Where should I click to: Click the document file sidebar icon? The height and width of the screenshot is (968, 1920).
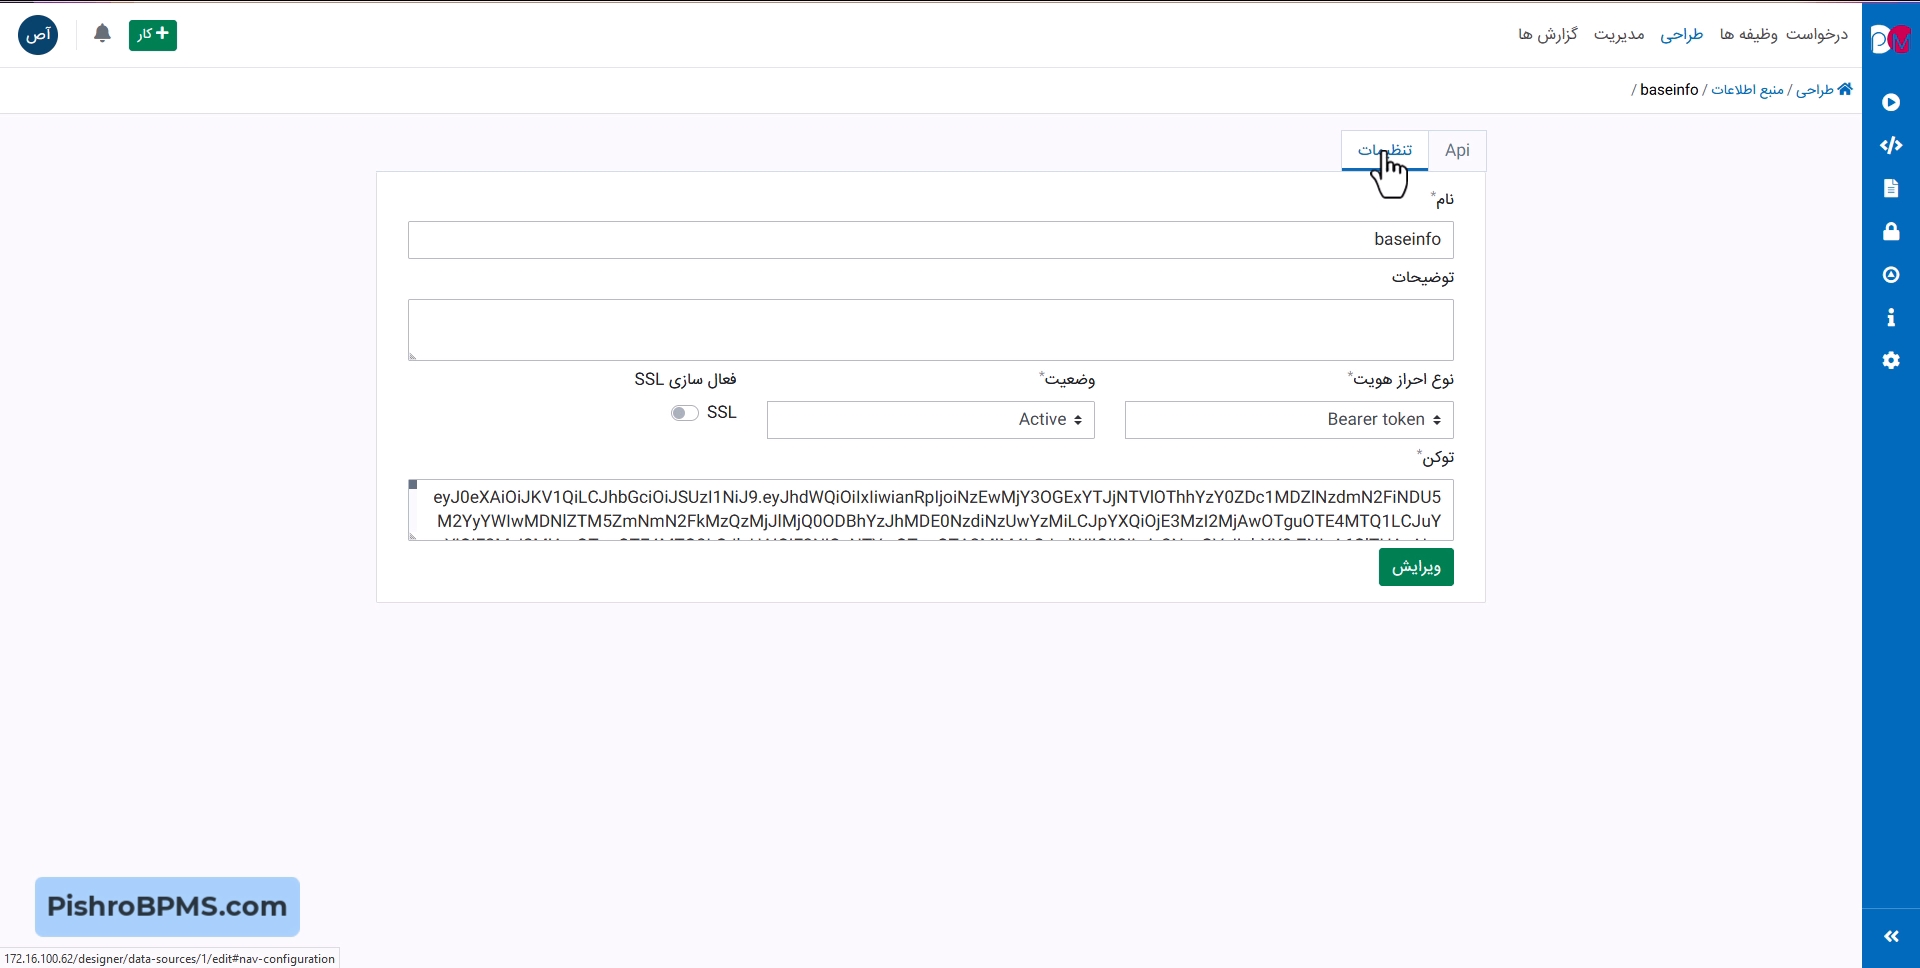(x=1890, y=189)
